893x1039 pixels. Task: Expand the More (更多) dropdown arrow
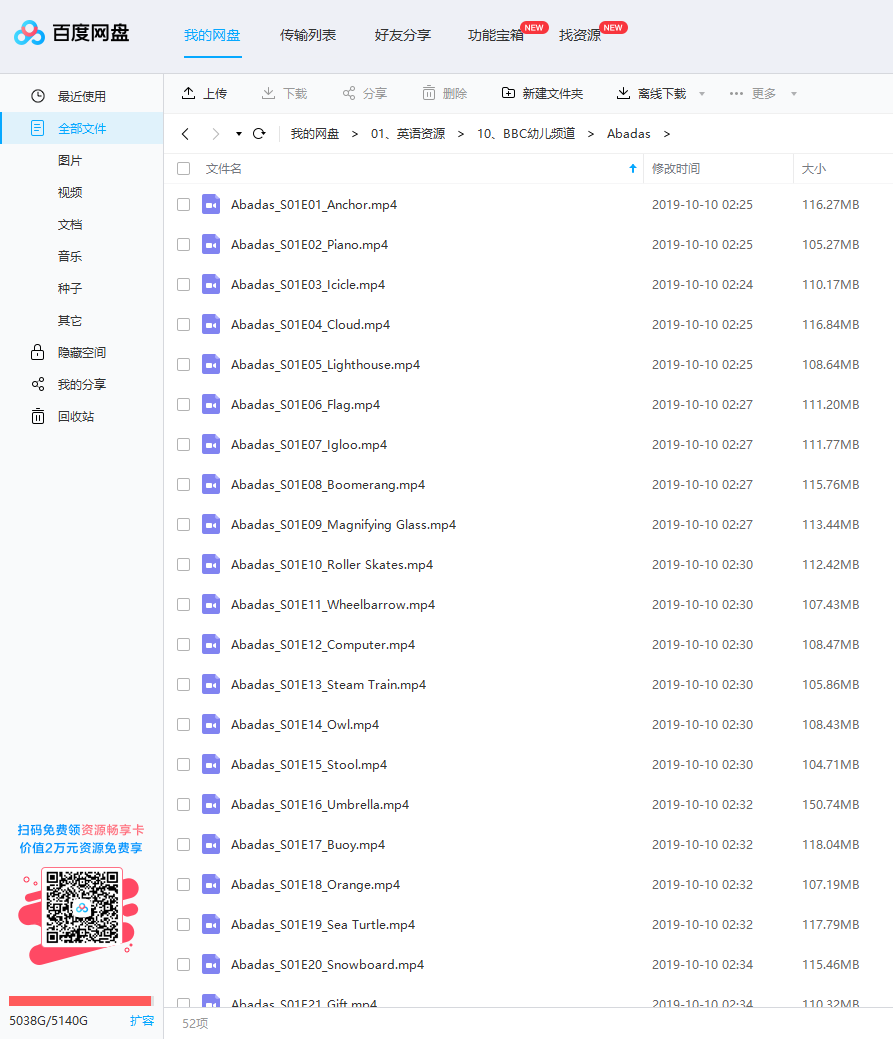794,94
